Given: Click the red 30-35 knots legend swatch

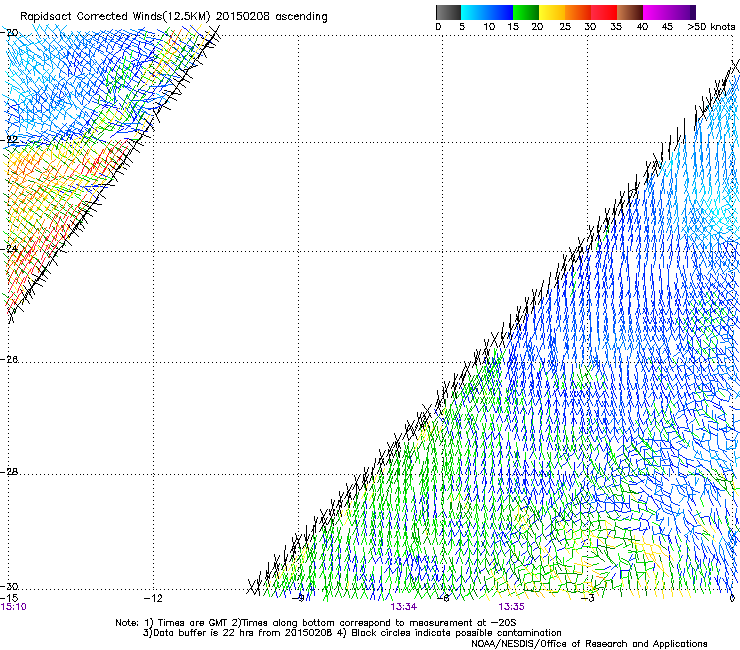Looking at the screenshot, I should (604, 12).
